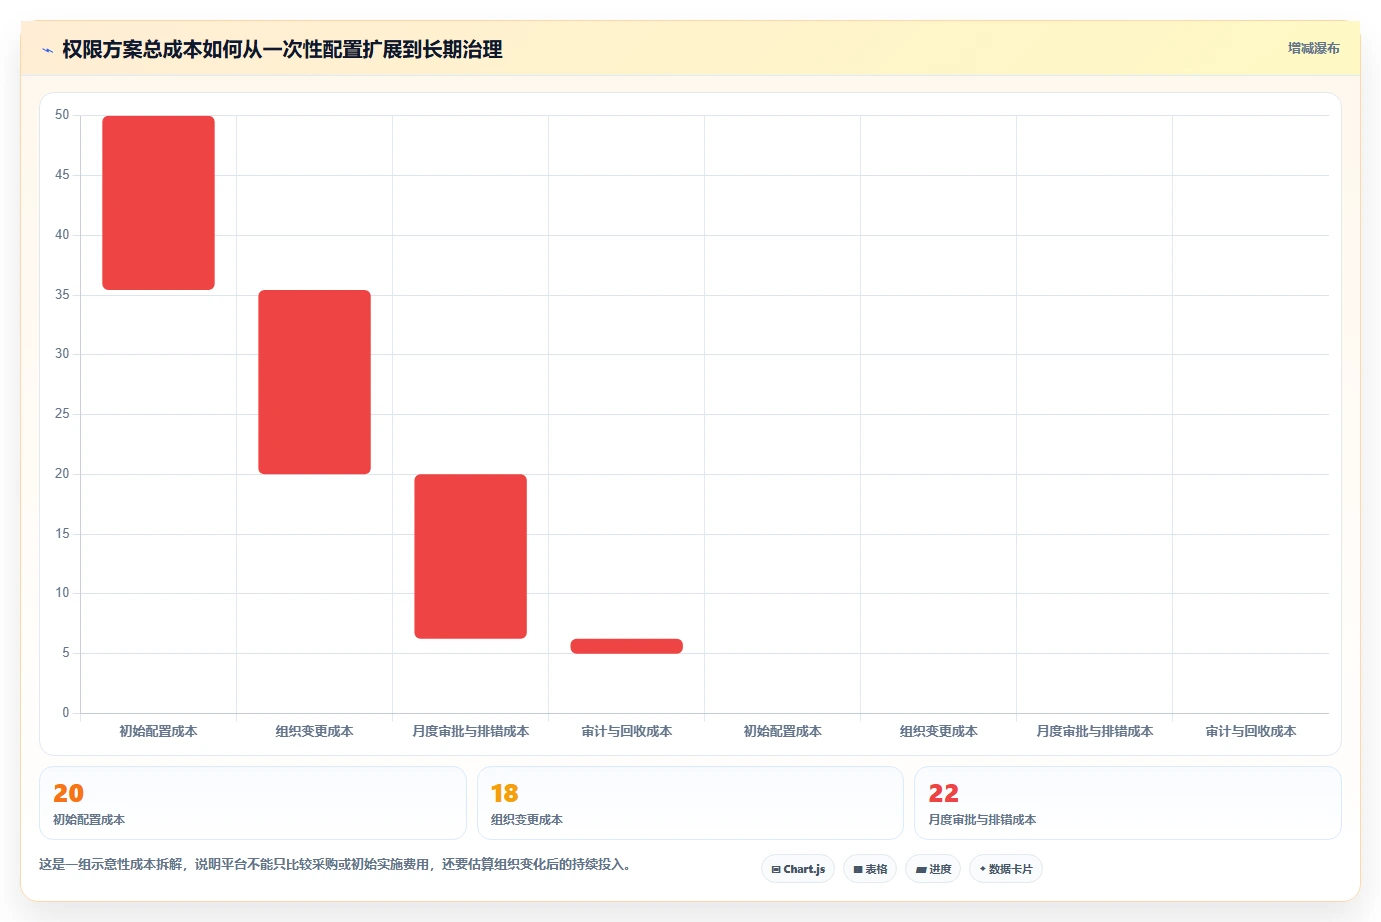Select the 进度 tag pill
Image resolution: width=1381 pixels, height=922 pixels.
click(933, 869)
